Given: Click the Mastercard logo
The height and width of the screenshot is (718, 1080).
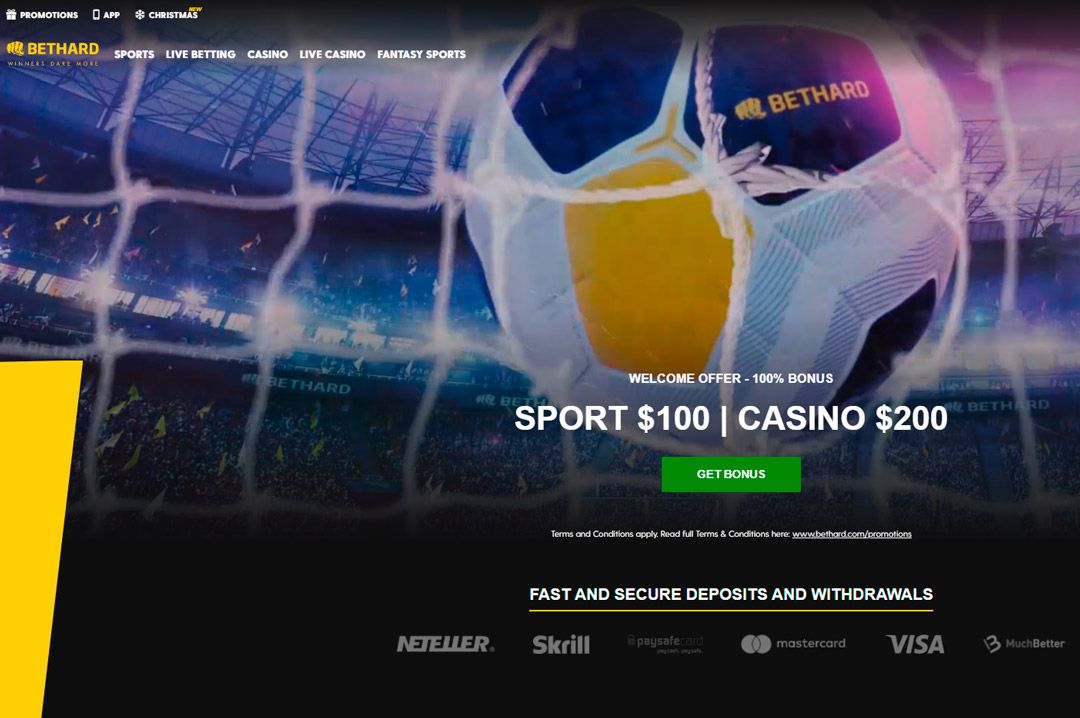Looking at the screenshot, I should [793, 644].
